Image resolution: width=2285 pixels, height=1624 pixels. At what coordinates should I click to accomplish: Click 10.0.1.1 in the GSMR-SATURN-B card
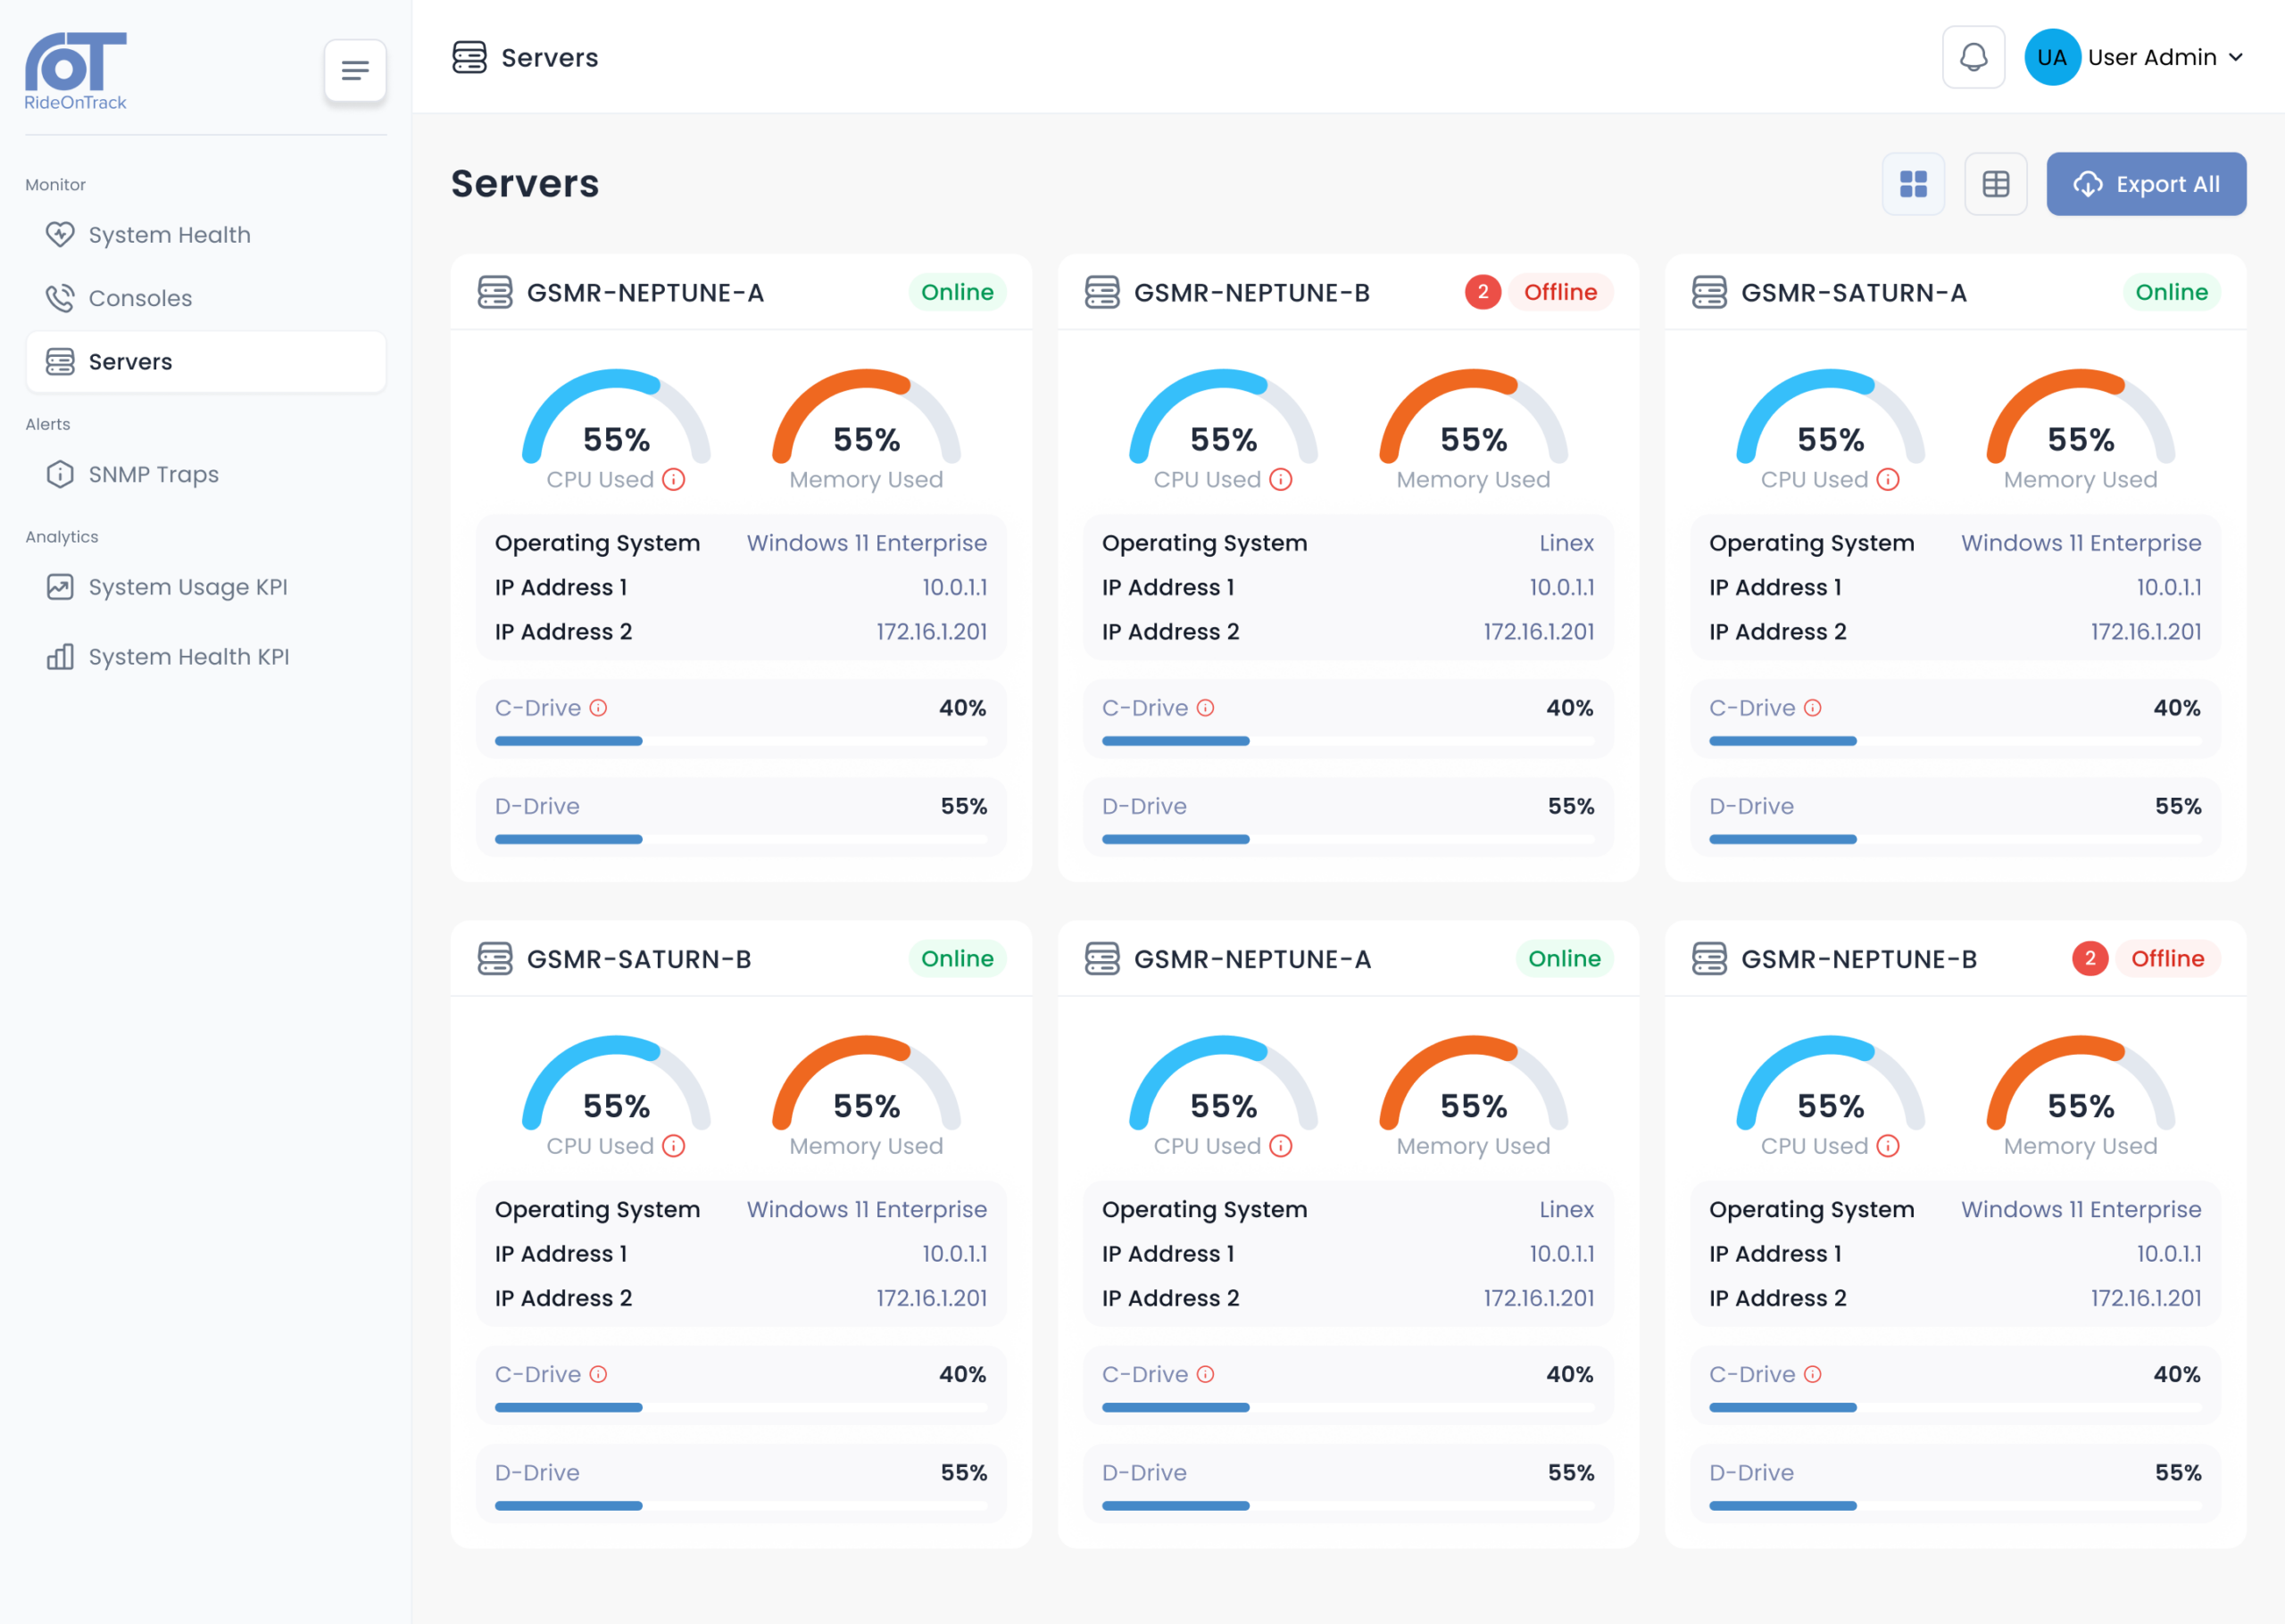pos(954,1254)
